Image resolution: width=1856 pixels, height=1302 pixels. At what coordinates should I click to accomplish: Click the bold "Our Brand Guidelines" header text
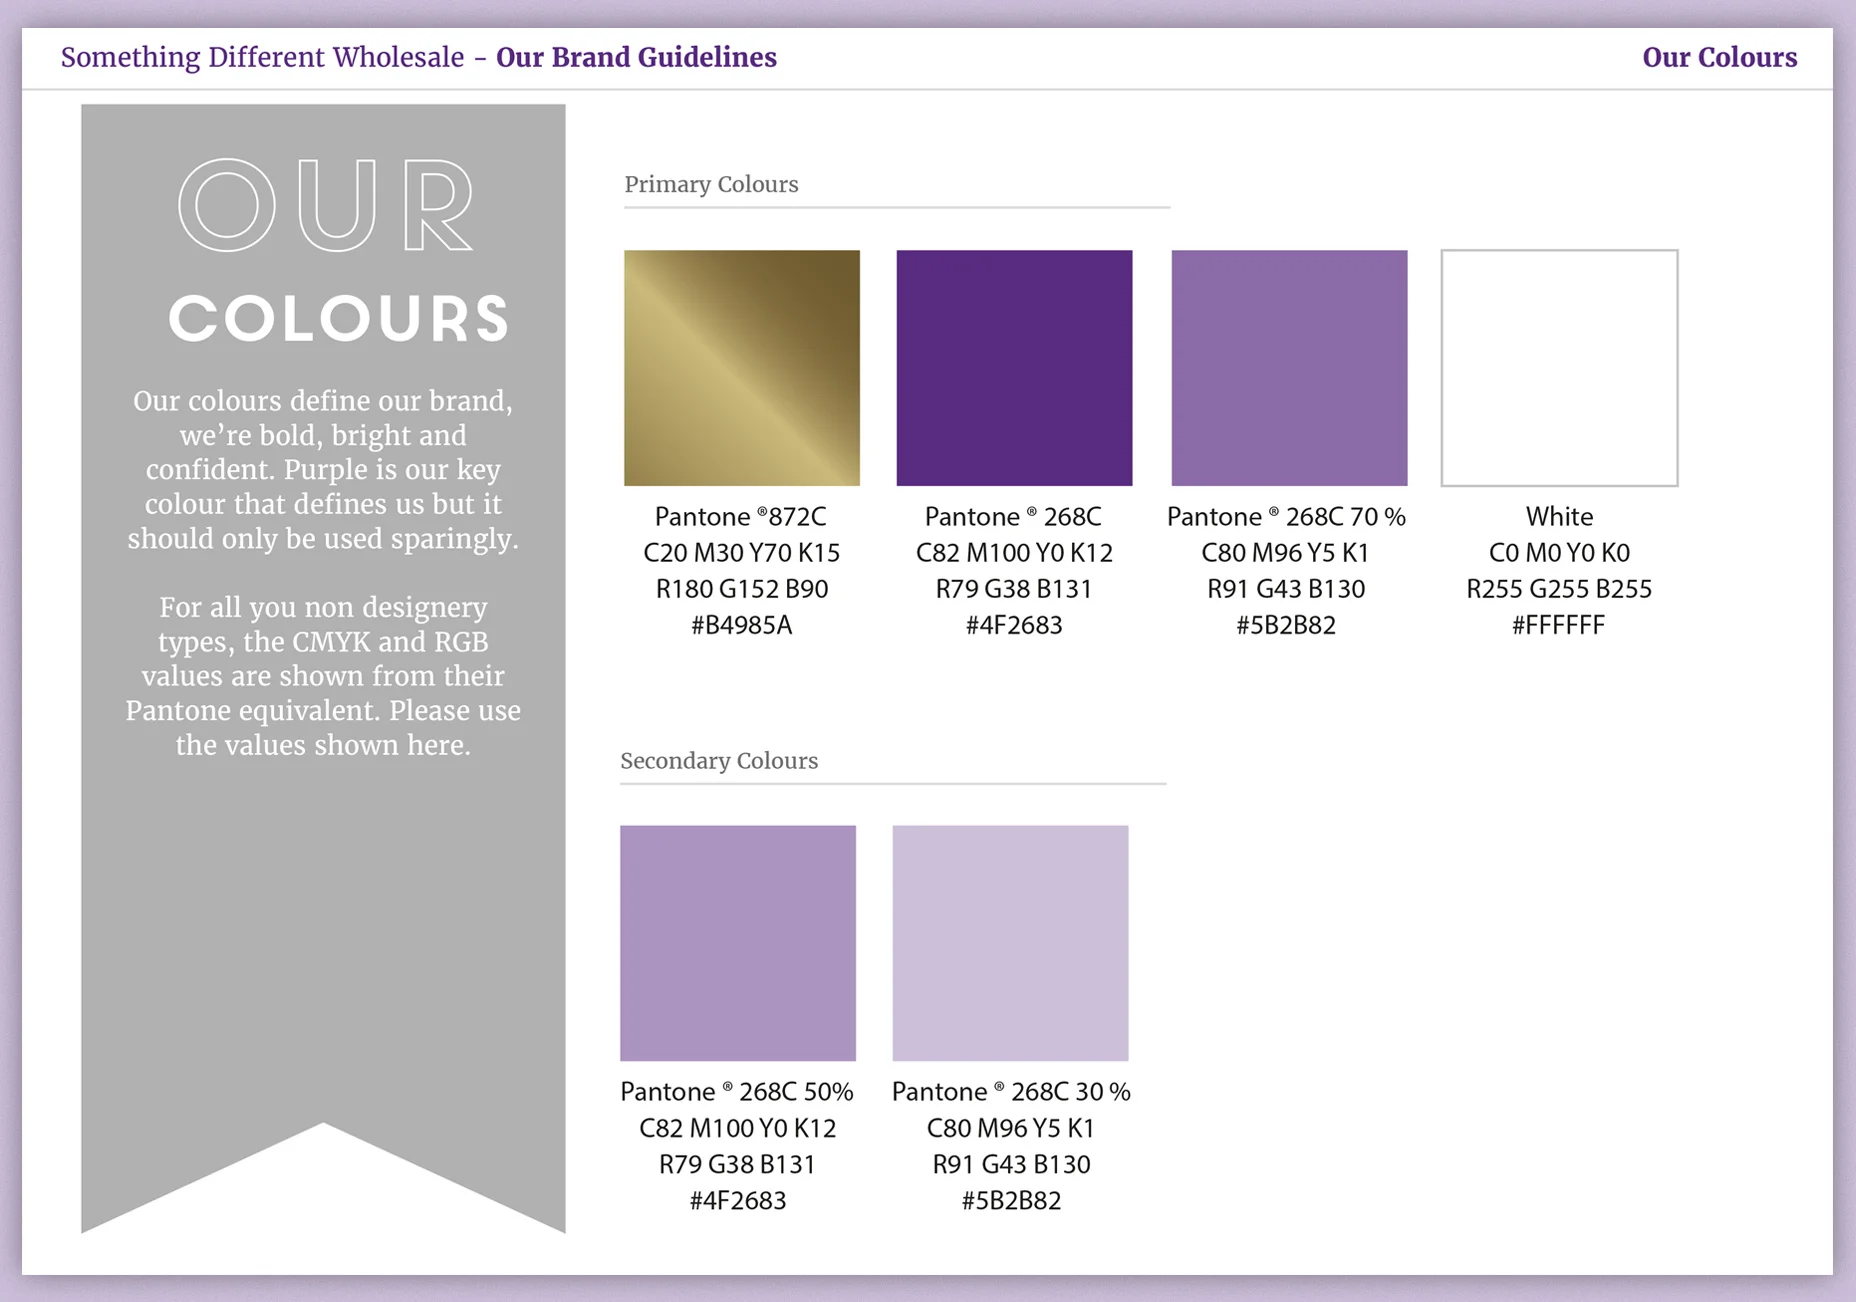636,57
